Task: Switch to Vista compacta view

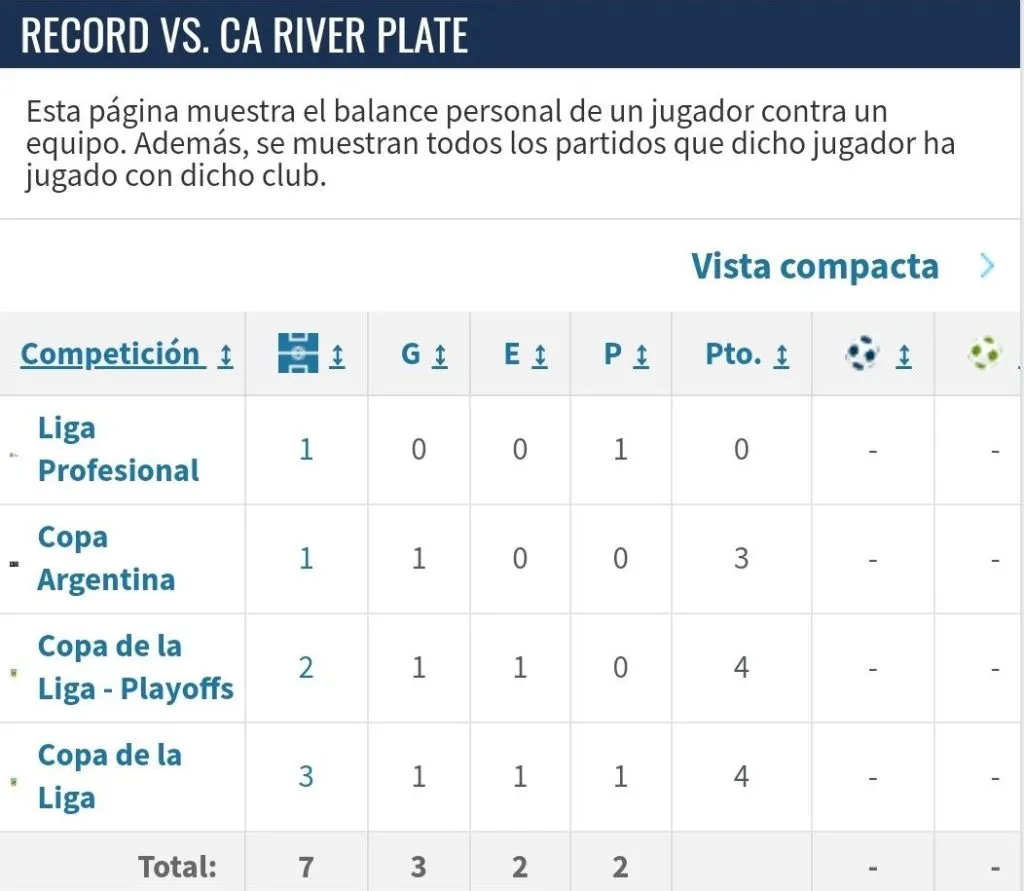Action: (x=813, y=266)
